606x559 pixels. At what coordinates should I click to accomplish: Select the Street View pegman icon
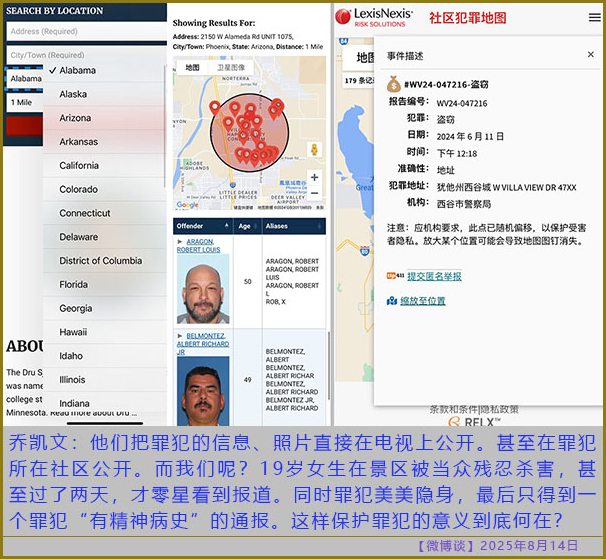coord(315,149)
